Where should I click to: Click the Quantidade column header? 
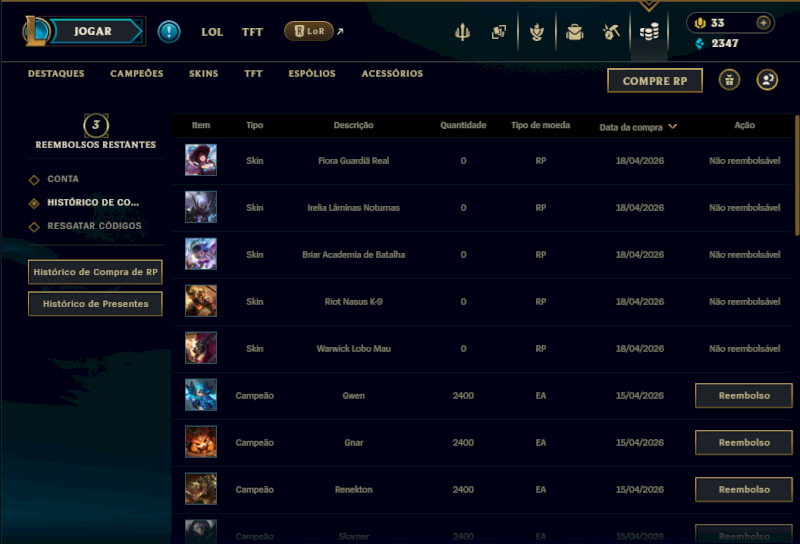(463, 125)
